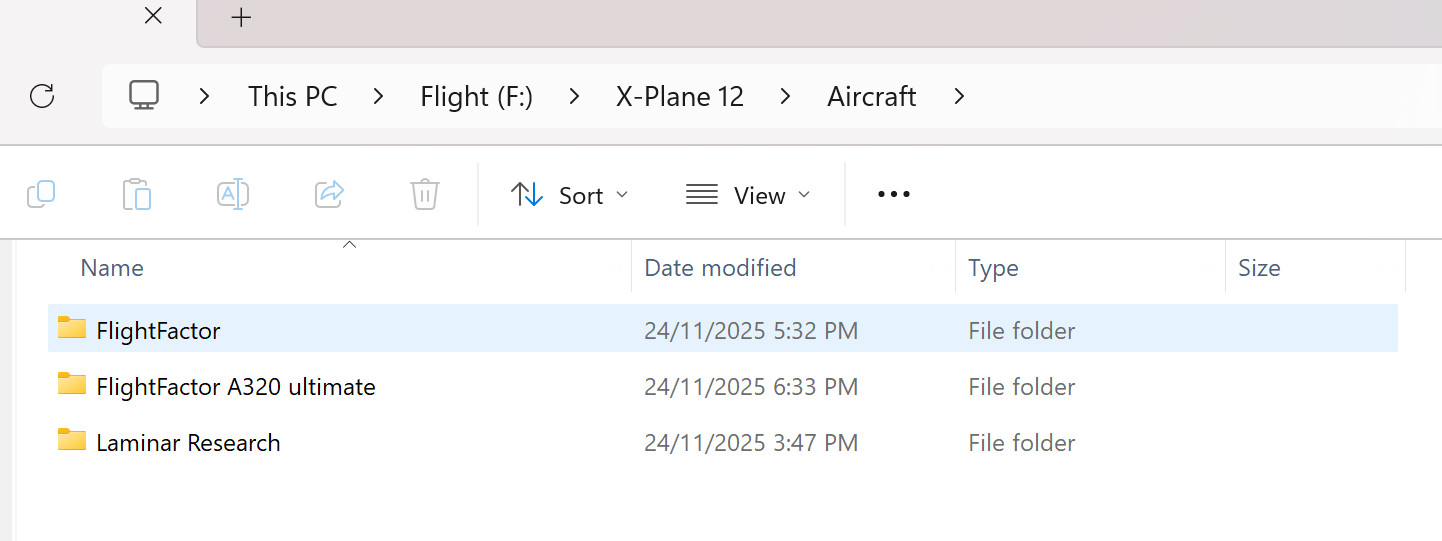Click the Refresh icon
This screenshot has width=1442, height=541.
click(42, 96)
